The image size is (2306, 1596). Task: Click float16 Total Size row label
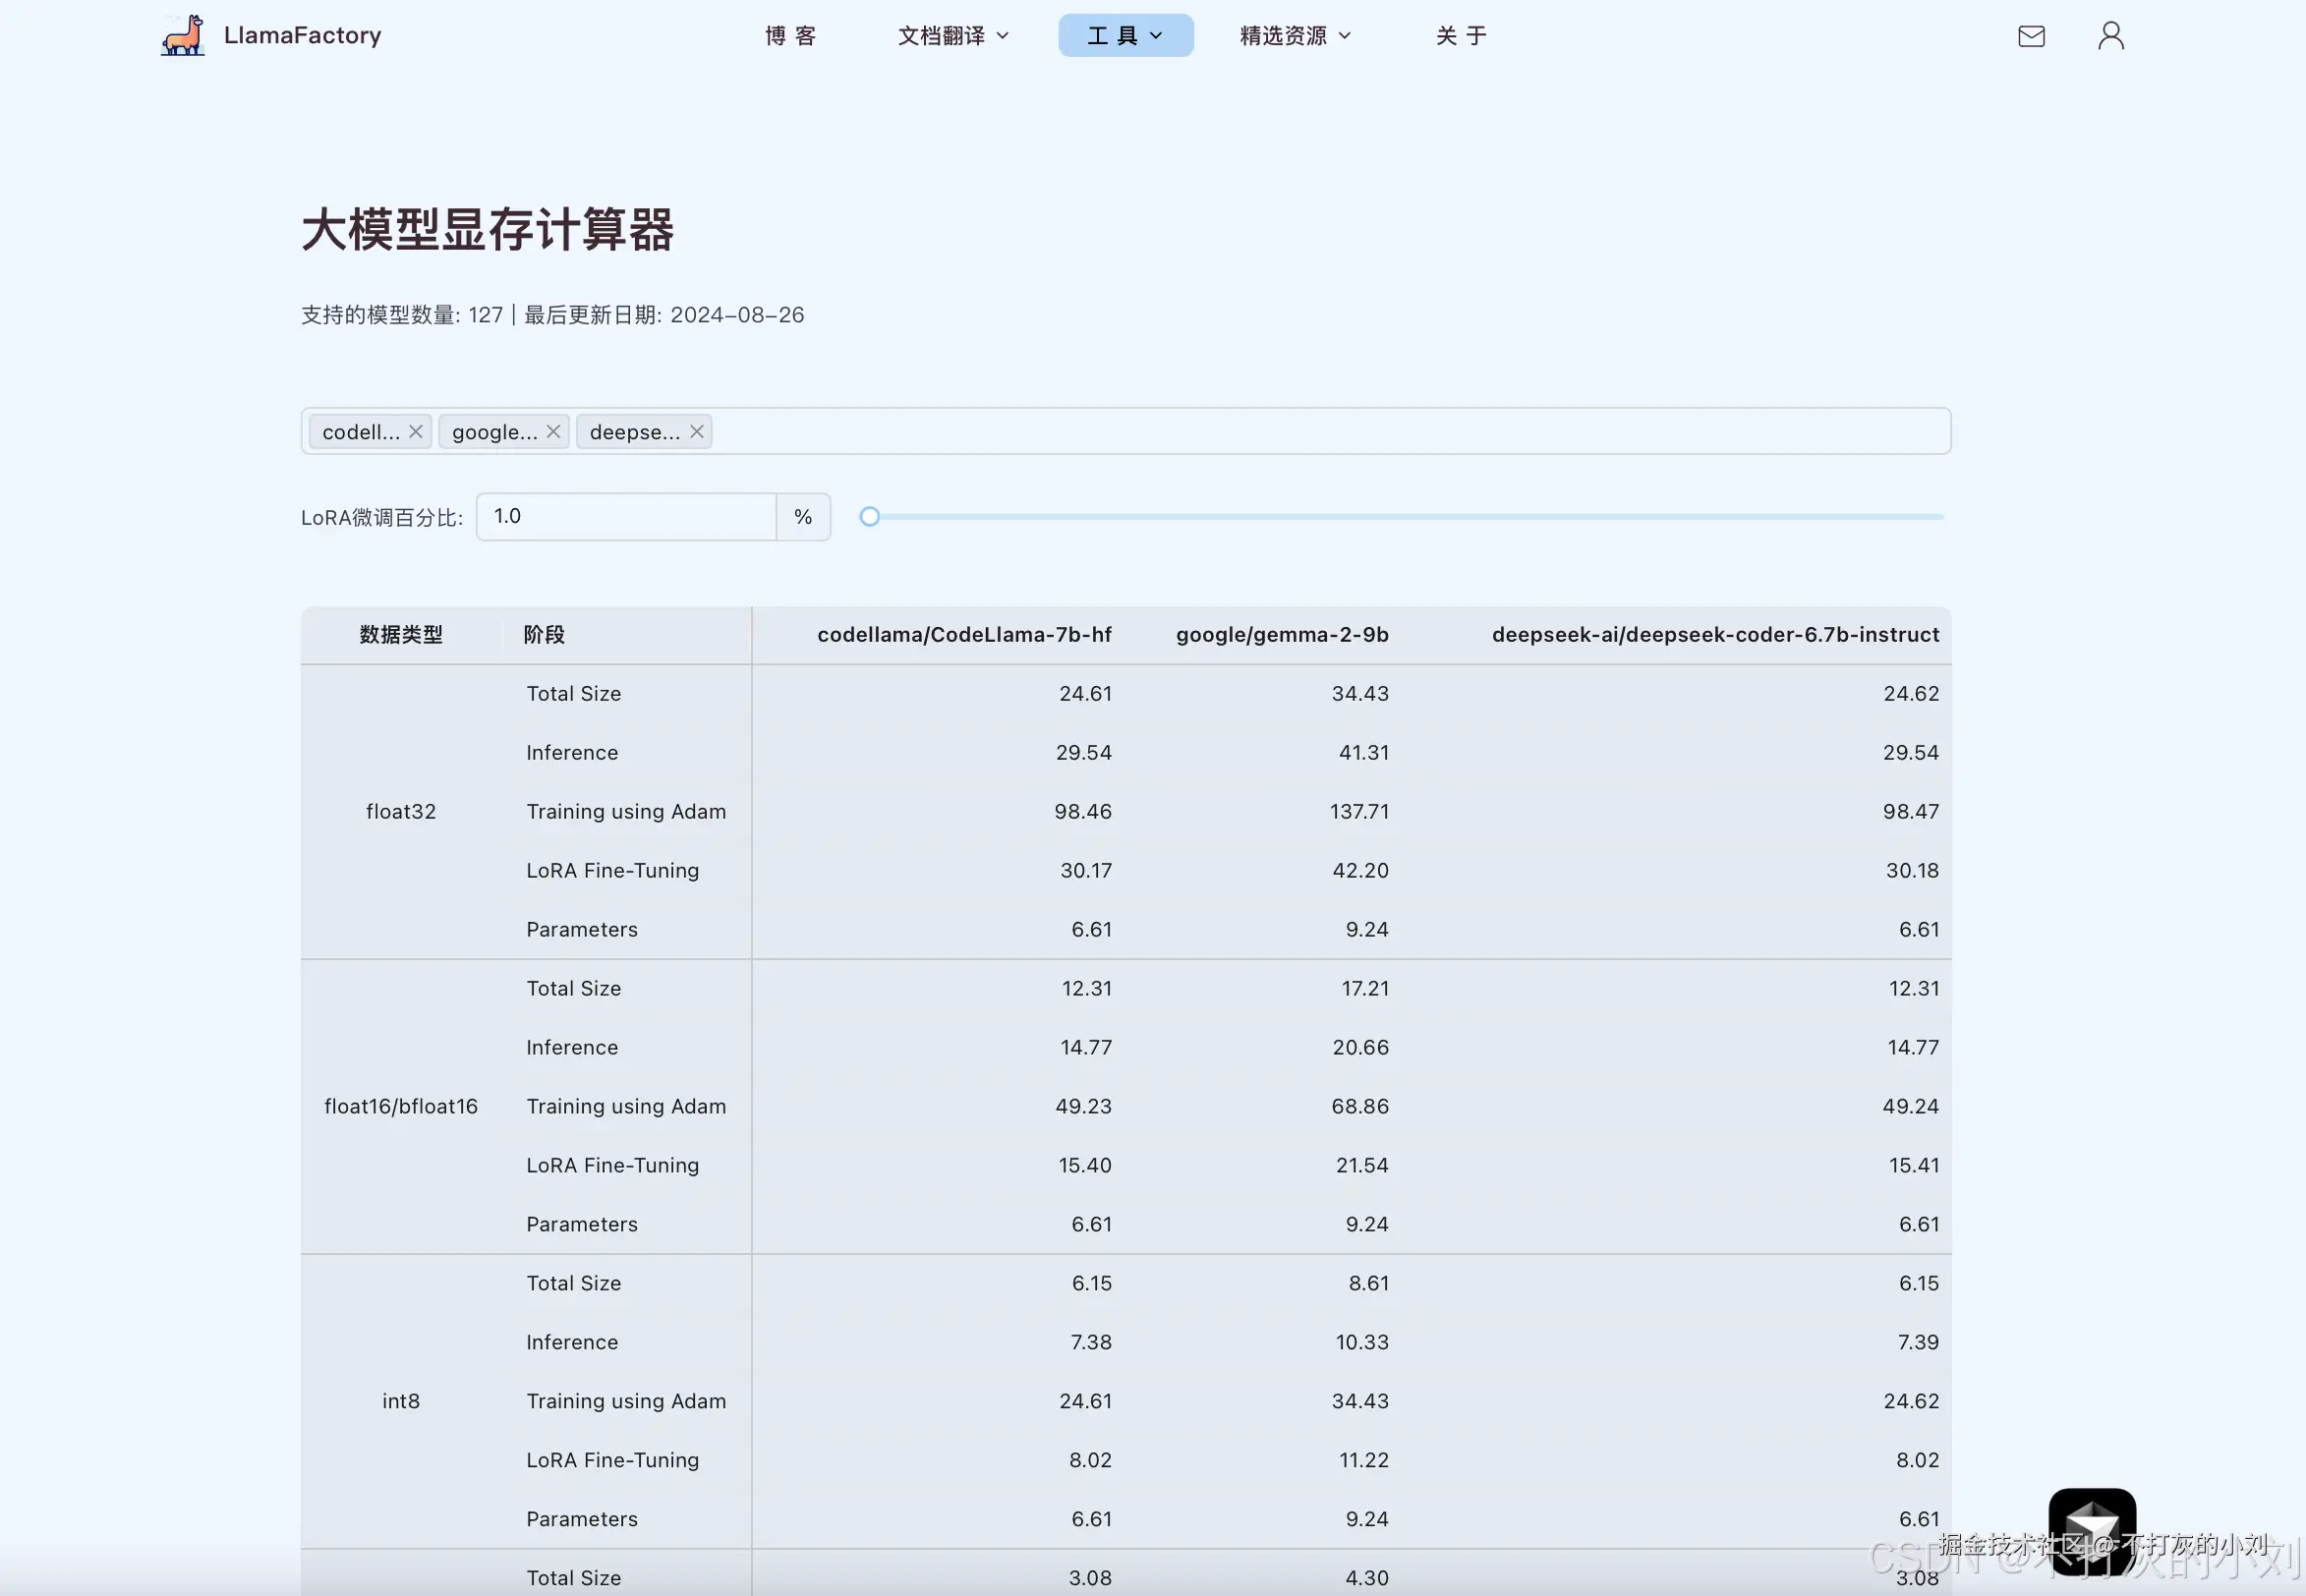coord(574,989)
